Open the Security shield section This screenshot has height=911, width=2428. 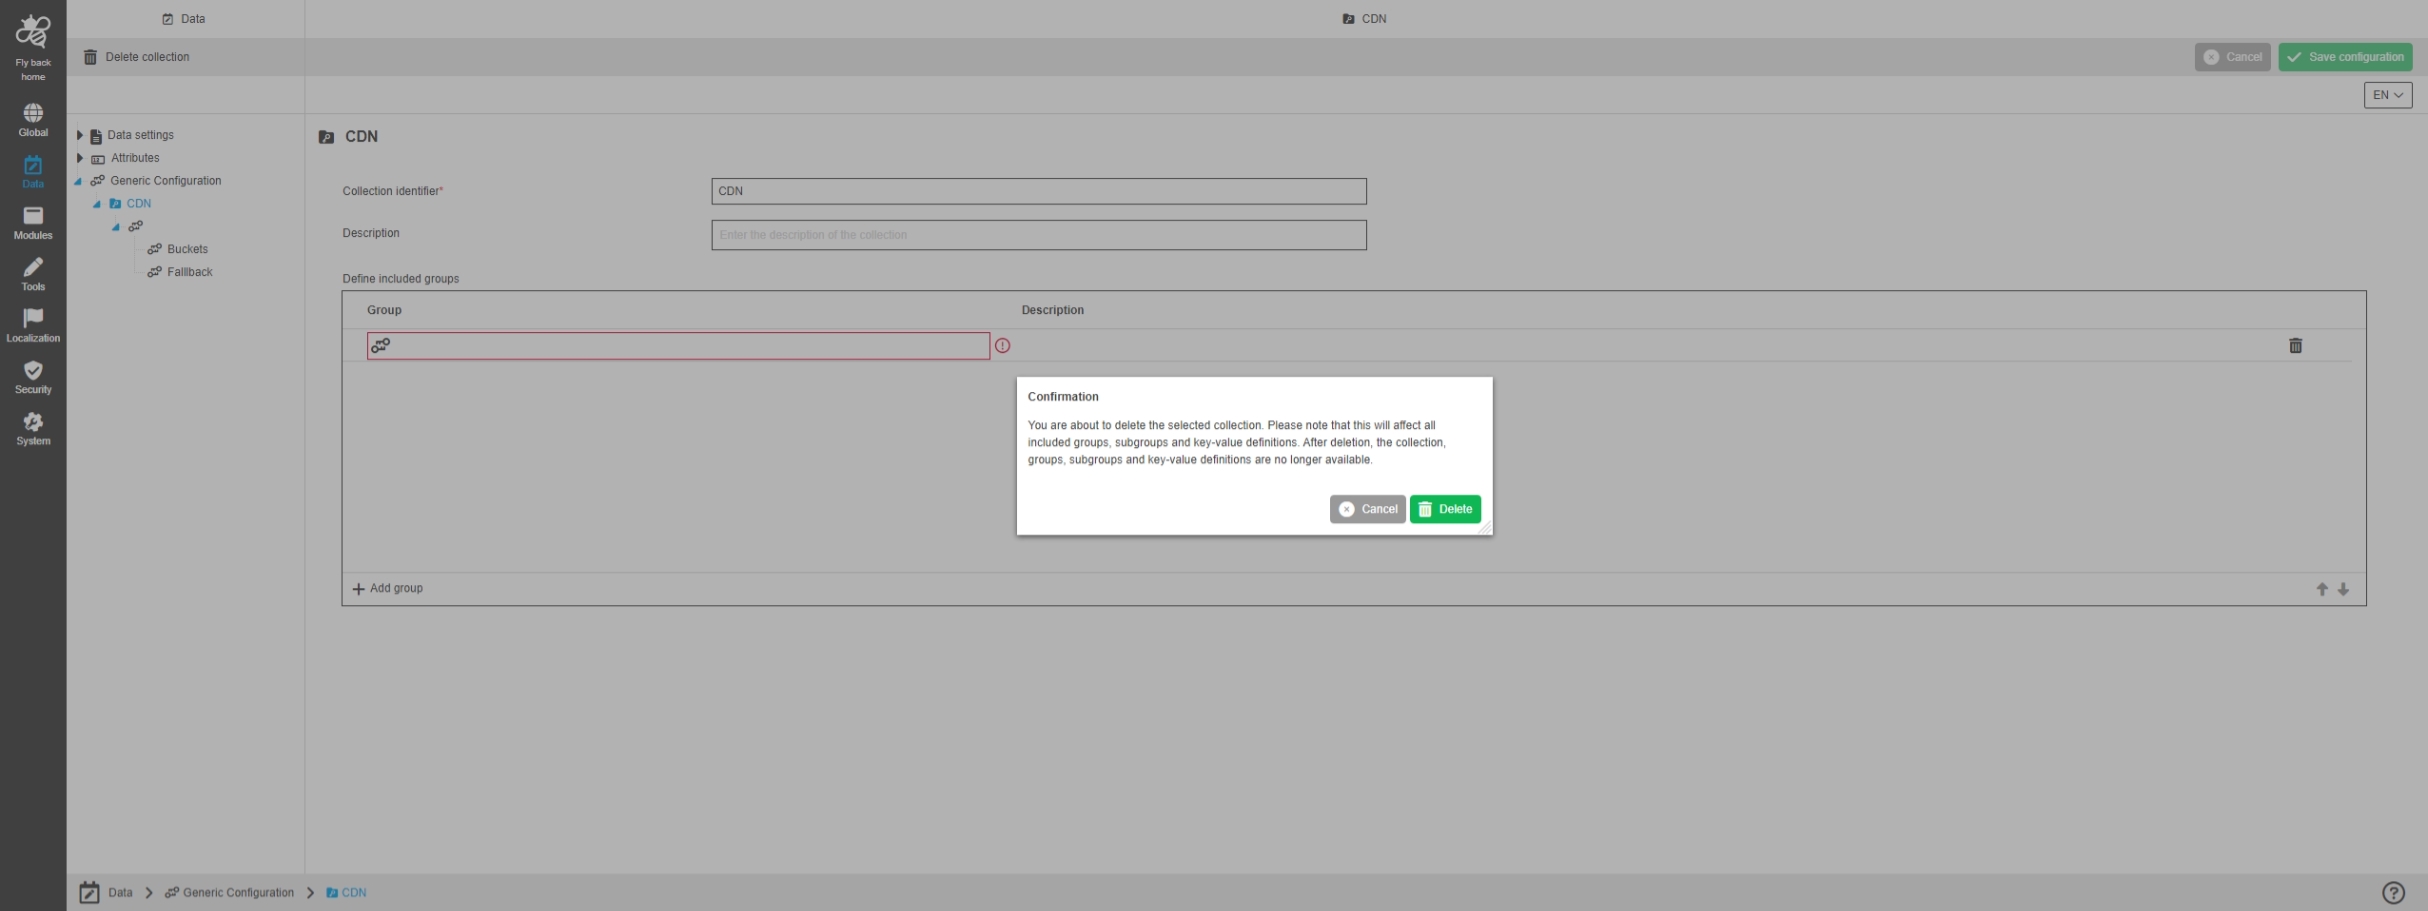(x=33, y=377)
